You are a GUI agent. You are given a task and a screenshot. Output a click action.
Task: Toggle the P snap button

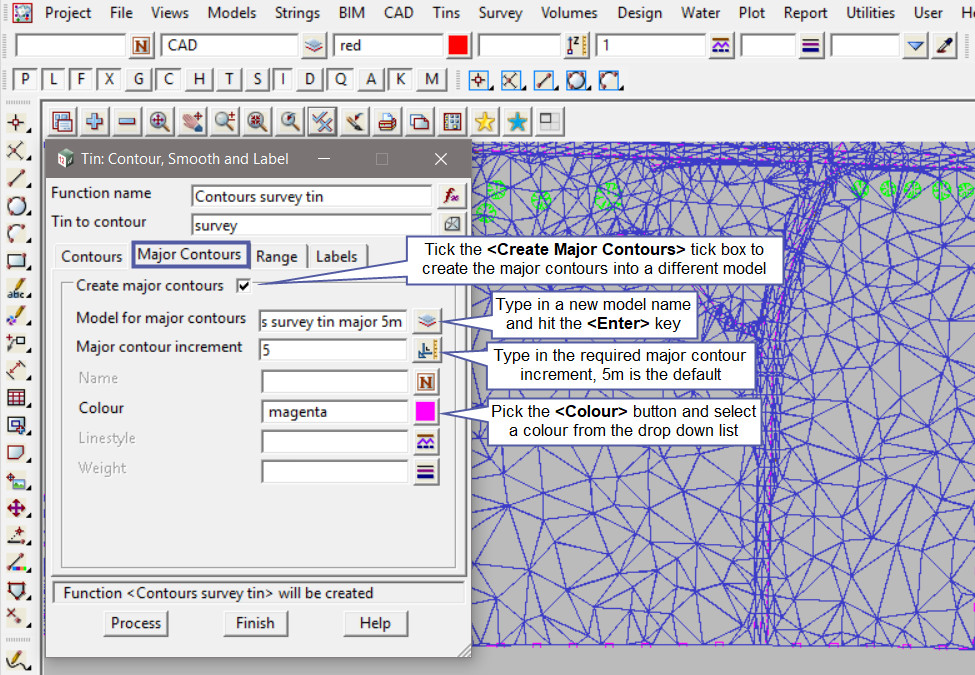point(25,79)
